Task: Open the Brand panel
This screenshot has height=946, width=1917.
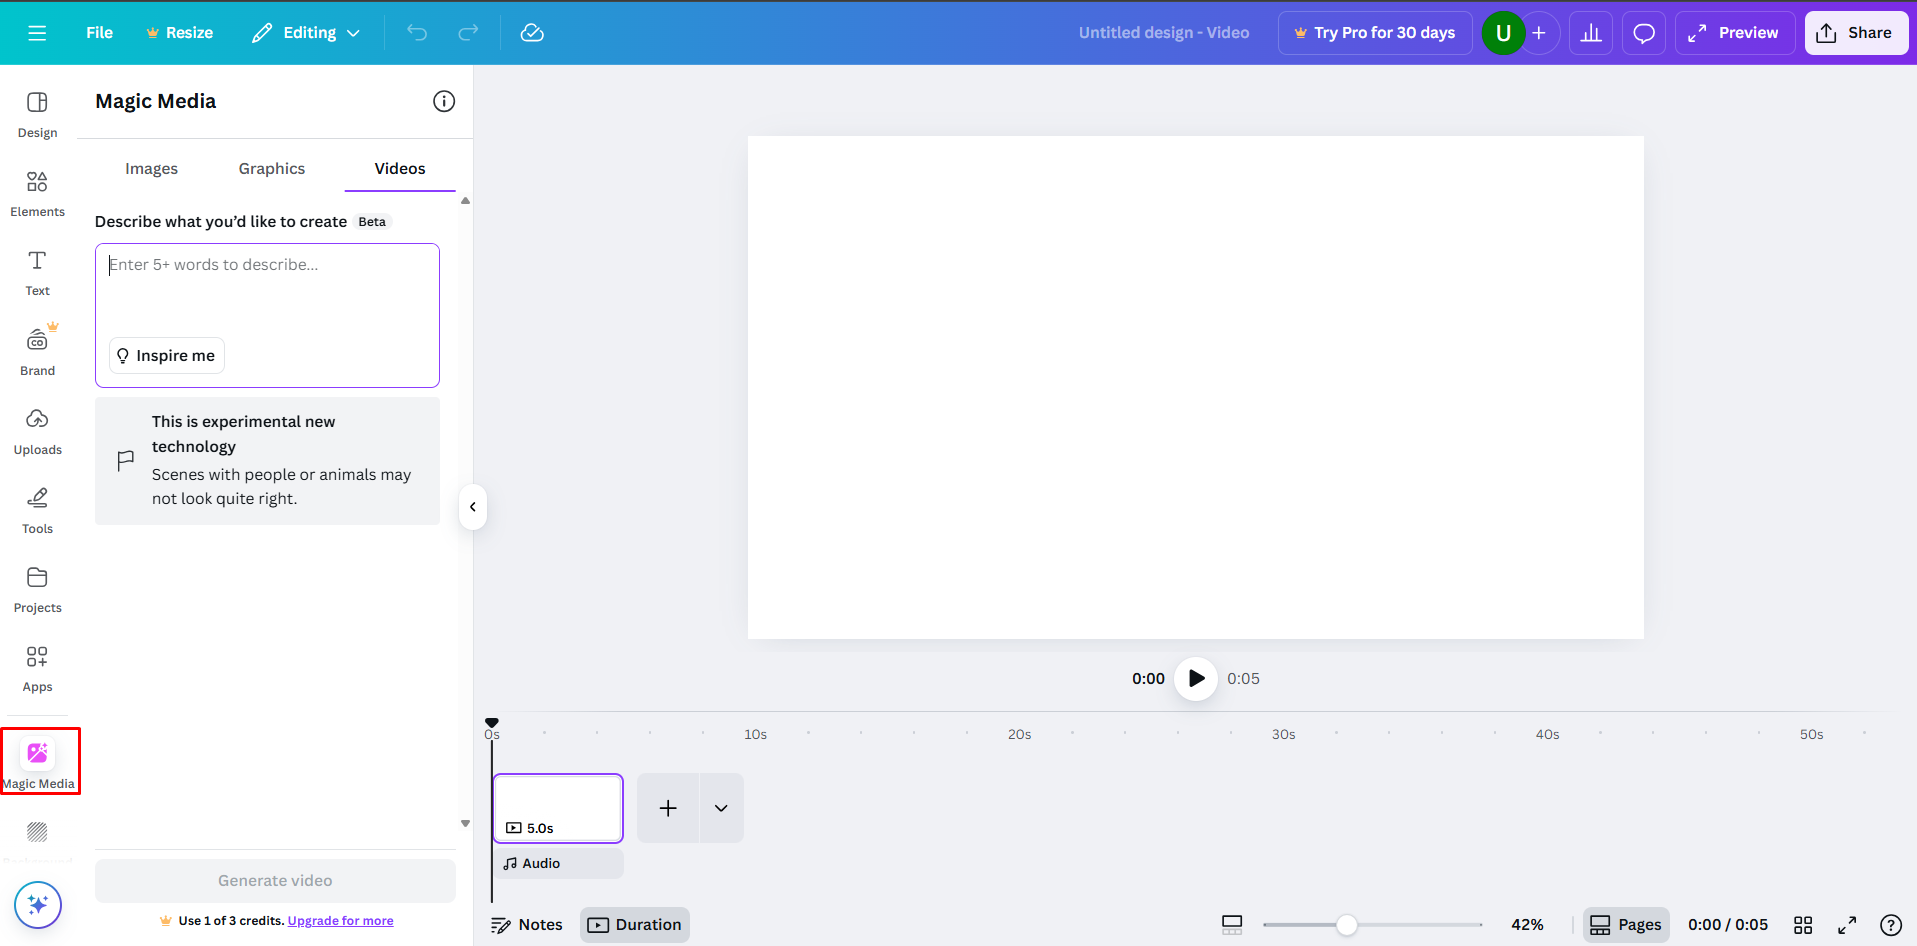Action: click(x=37, y=350)
